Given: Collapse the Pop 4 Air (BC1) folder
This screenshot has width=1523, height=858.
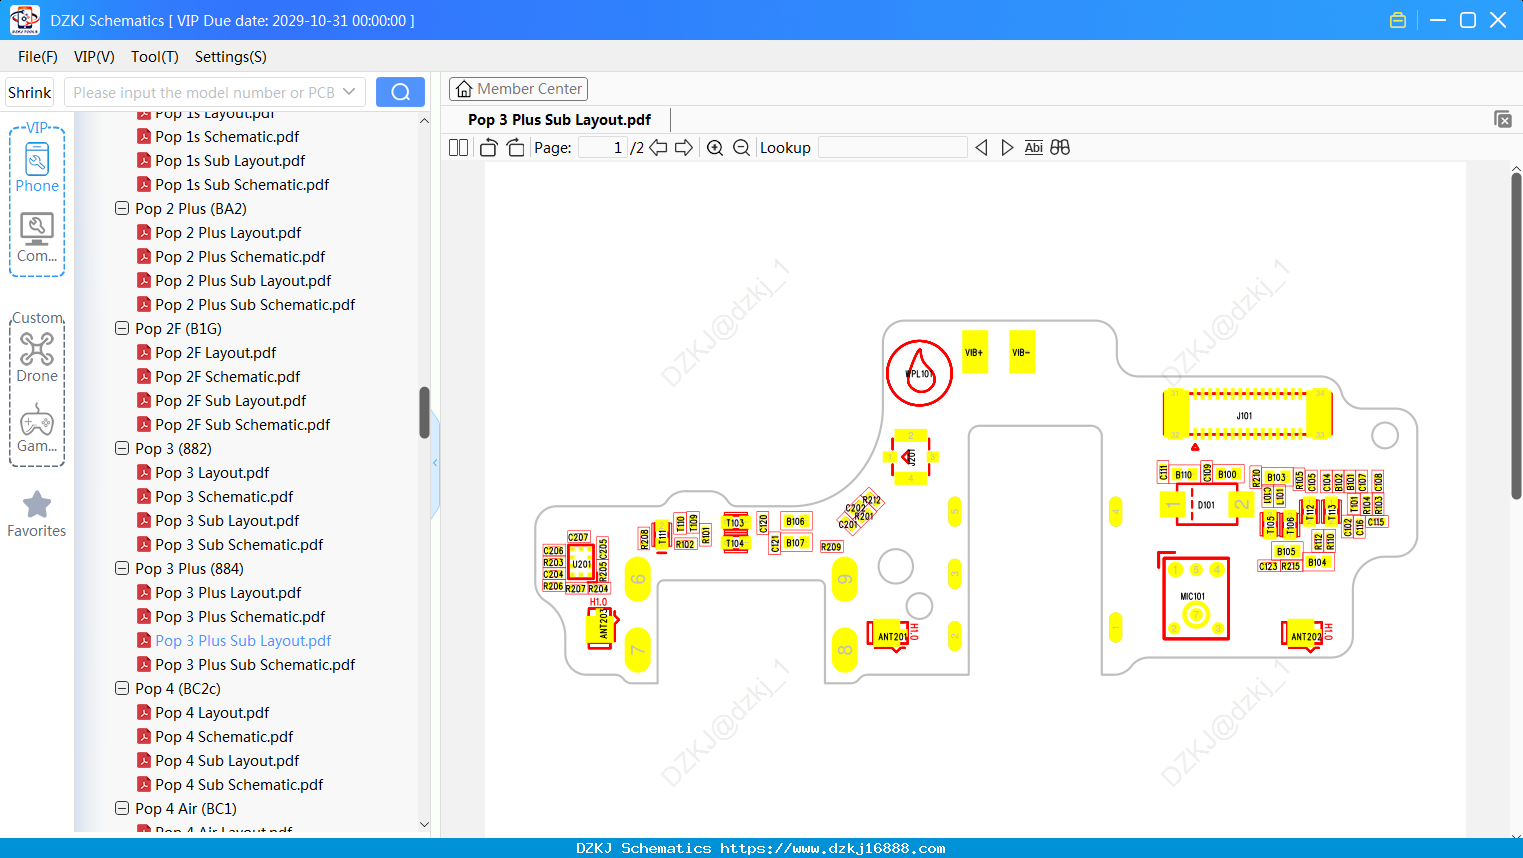Looking at the screenshot, I should pyautogui.click(x=122, y=808).
